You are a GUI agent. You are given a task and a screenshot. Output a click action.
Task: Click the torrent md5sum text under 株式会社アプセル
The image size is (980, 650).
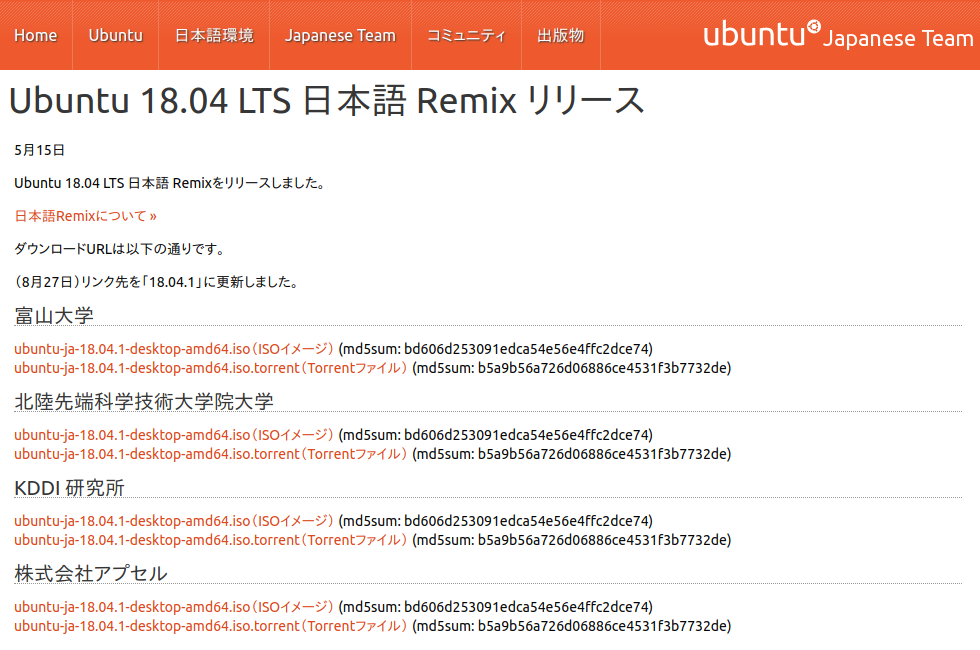click(x=571, y=626)
